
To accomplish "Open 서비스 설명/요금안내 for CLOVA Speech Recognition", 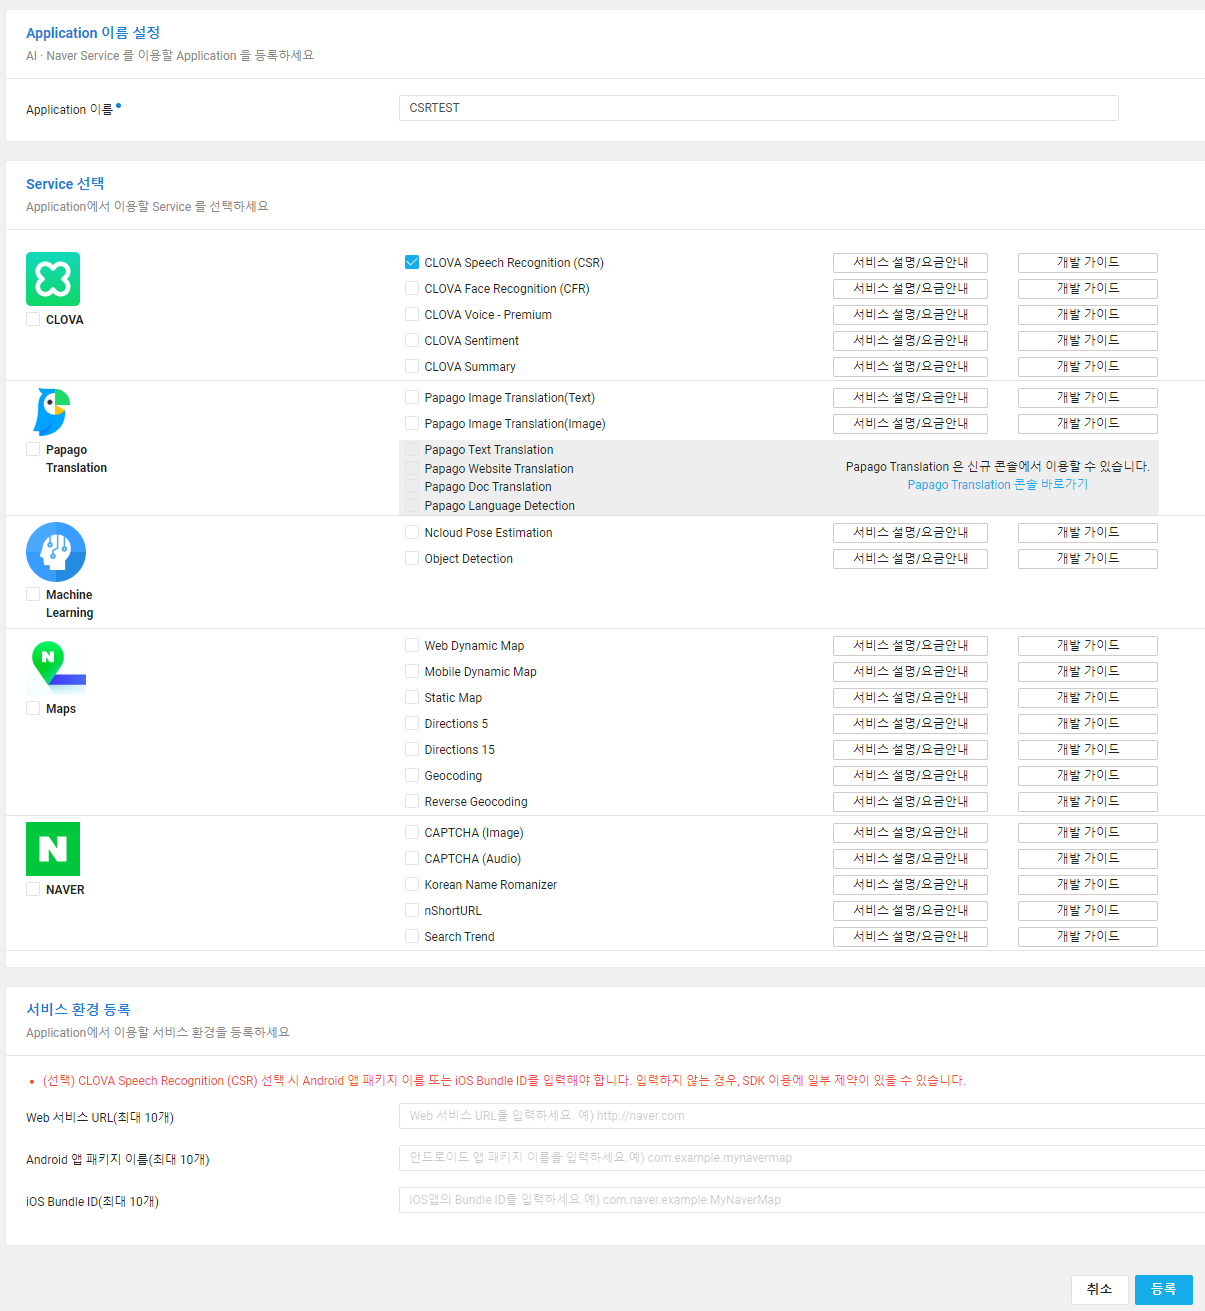I will point(910,263).
